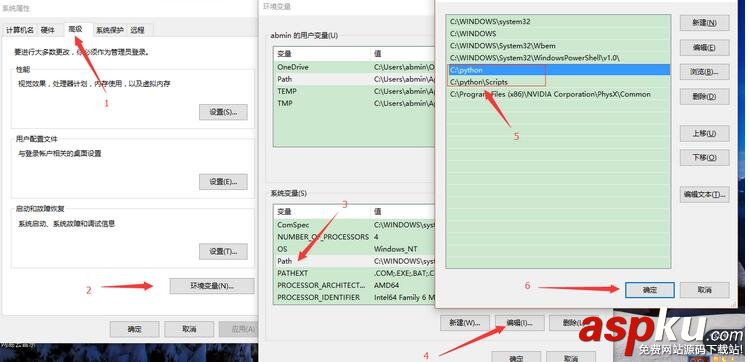This screenshot has width=749, height=362.
Task: Move the entry down with 下移(O)
Action: pos(705,158)
